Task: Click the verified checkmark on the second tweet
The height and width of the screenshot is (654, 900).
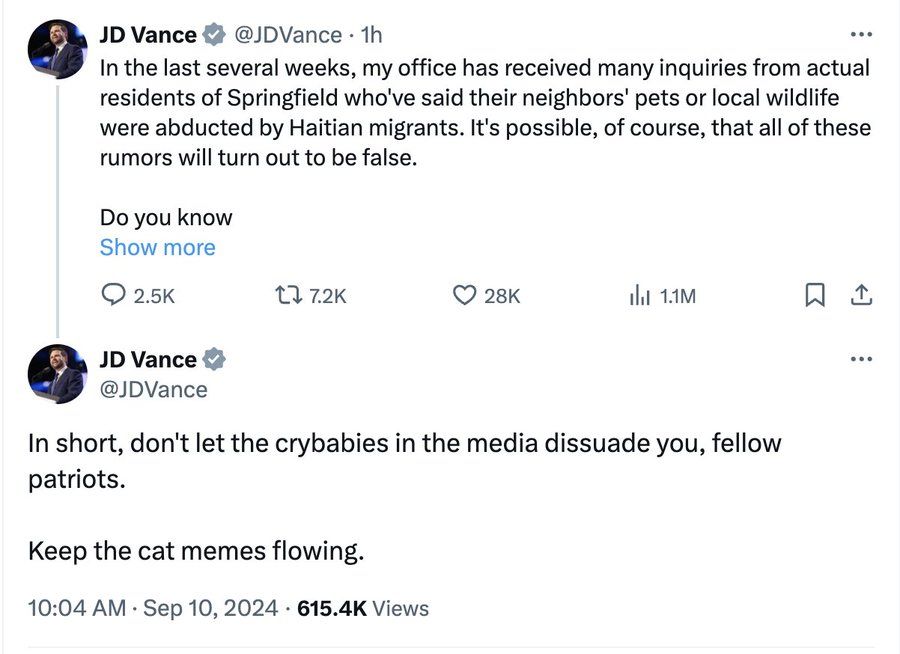Action: 215,358
